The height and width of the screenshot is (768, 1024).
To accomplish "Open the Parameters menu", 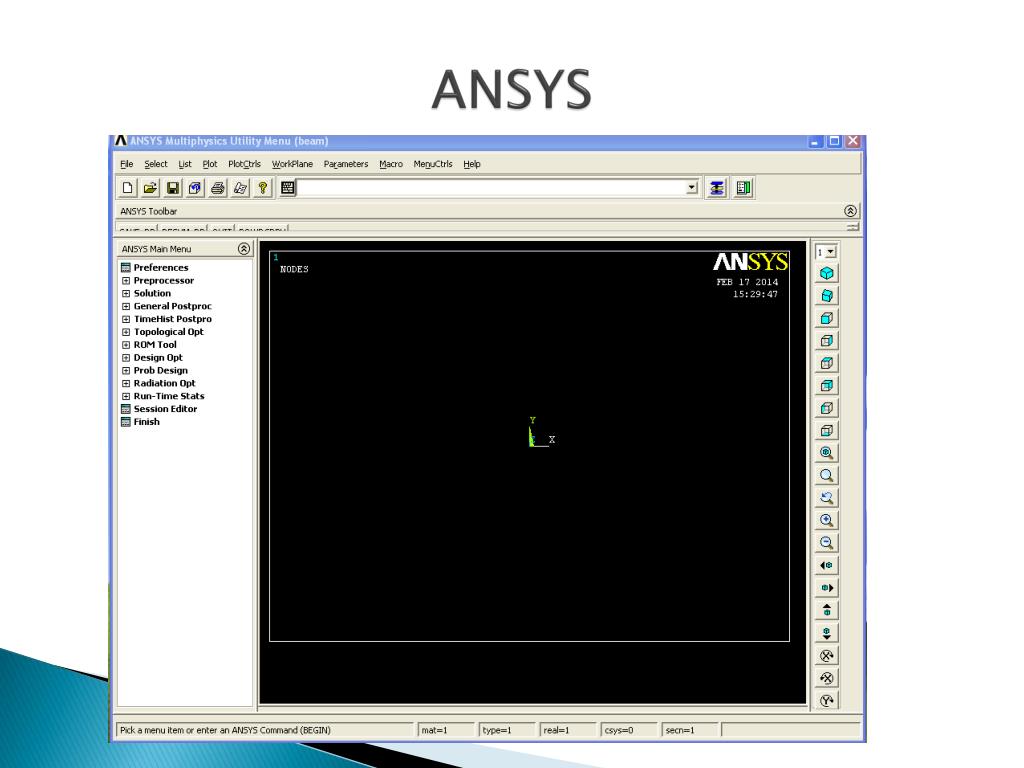I will click(345, 164).
